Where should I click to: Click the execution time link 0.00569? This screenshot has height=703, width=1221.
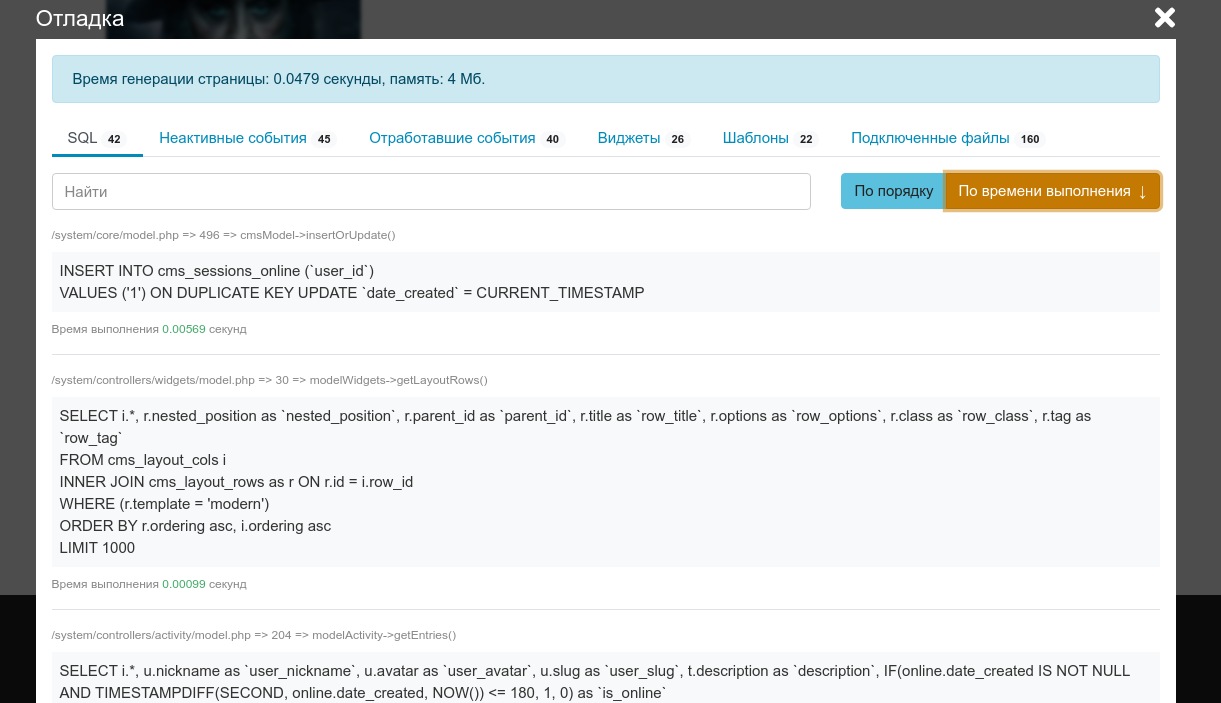[x=184, y=329]
